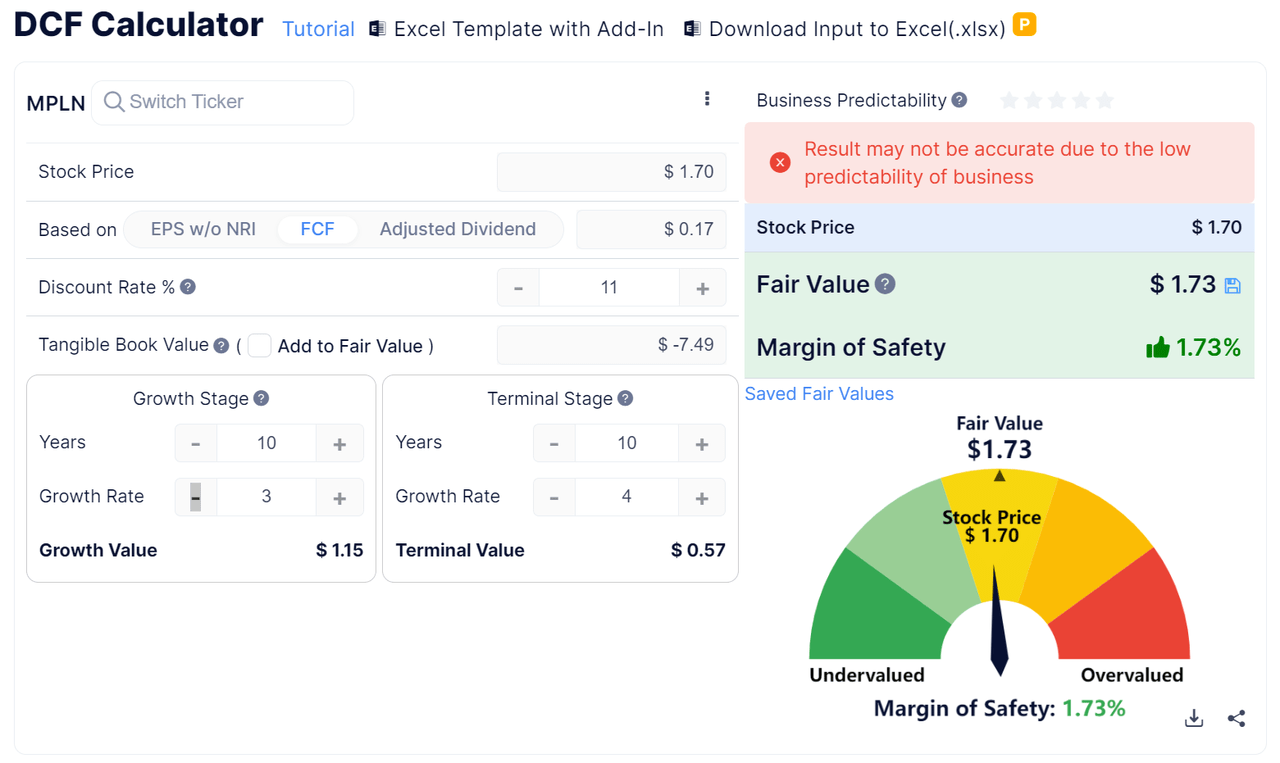Open Terminal Stage help icon

click(625, 398)
